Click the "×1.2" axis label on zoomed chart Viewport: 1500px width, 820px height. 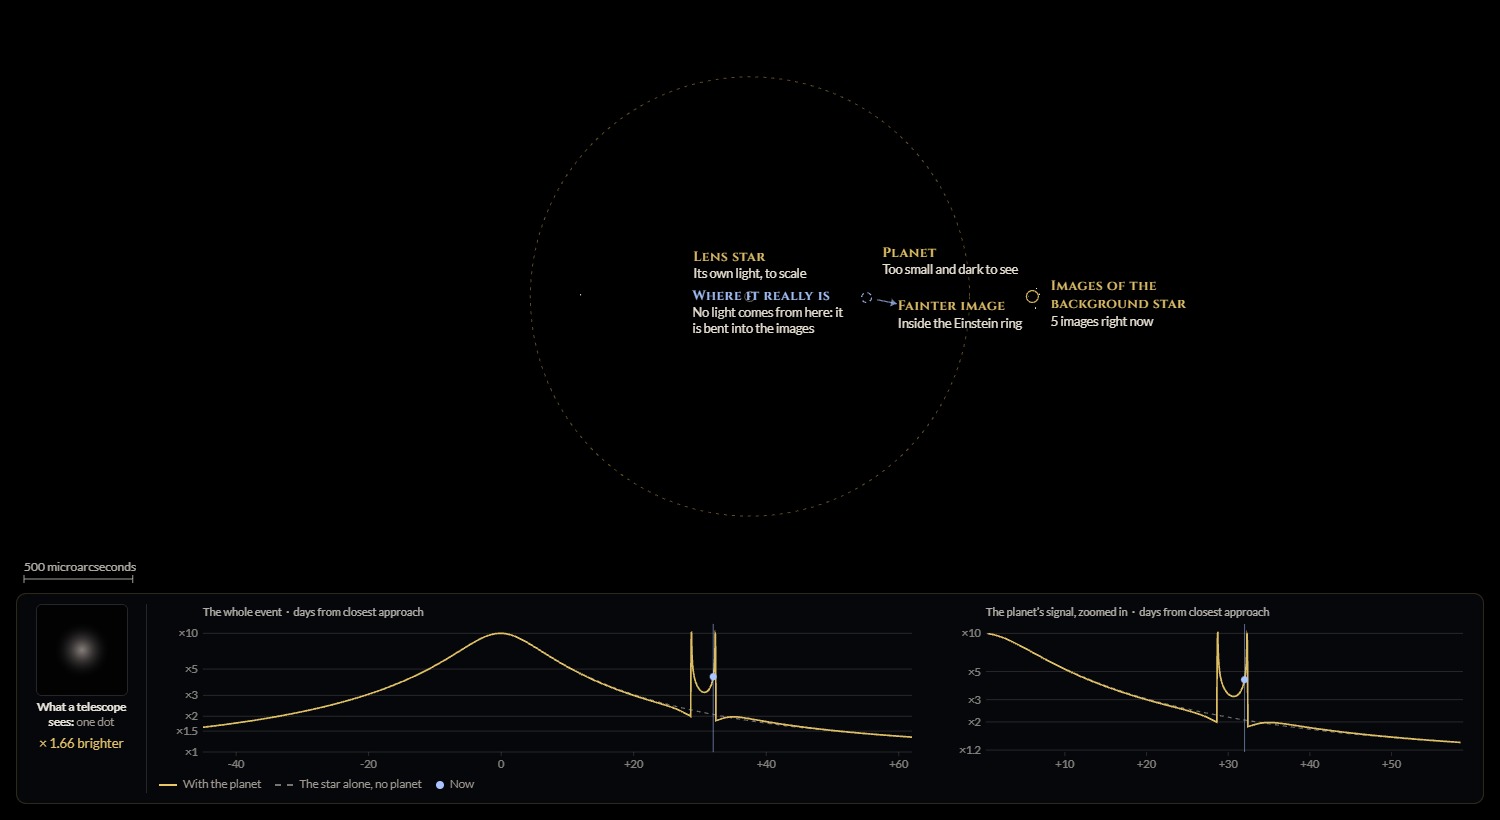pyautogui.click(x=970, y=750)
